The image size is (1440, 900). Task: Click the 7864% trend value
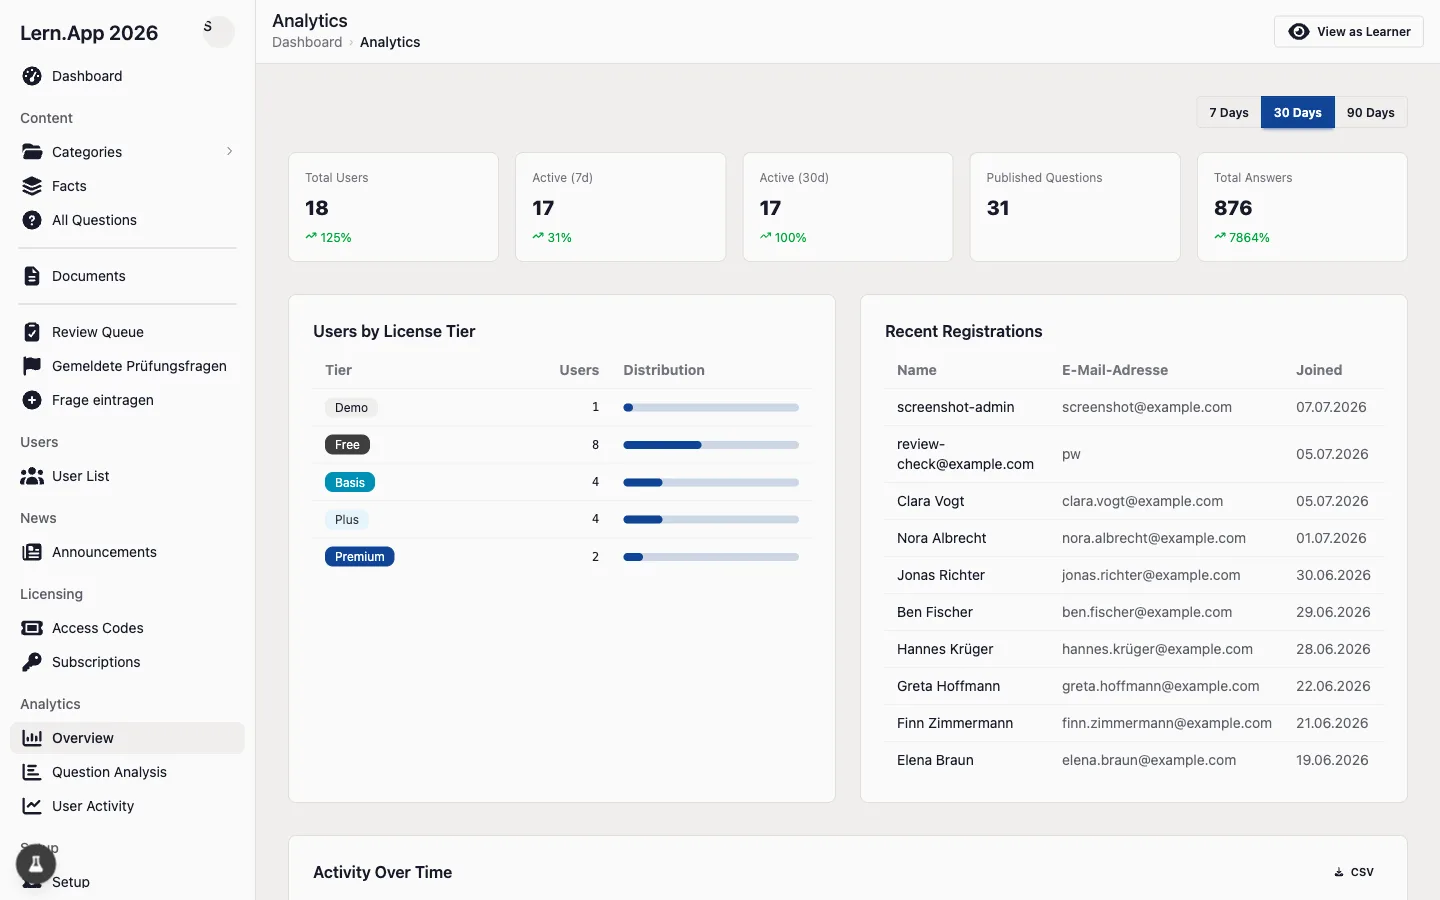[1249, 238]
